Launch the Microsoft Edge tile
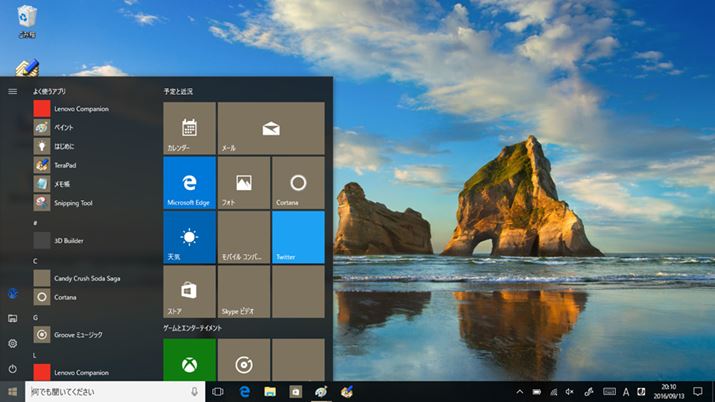The width and height of the screenshot is (715, 402). [189, 182]
